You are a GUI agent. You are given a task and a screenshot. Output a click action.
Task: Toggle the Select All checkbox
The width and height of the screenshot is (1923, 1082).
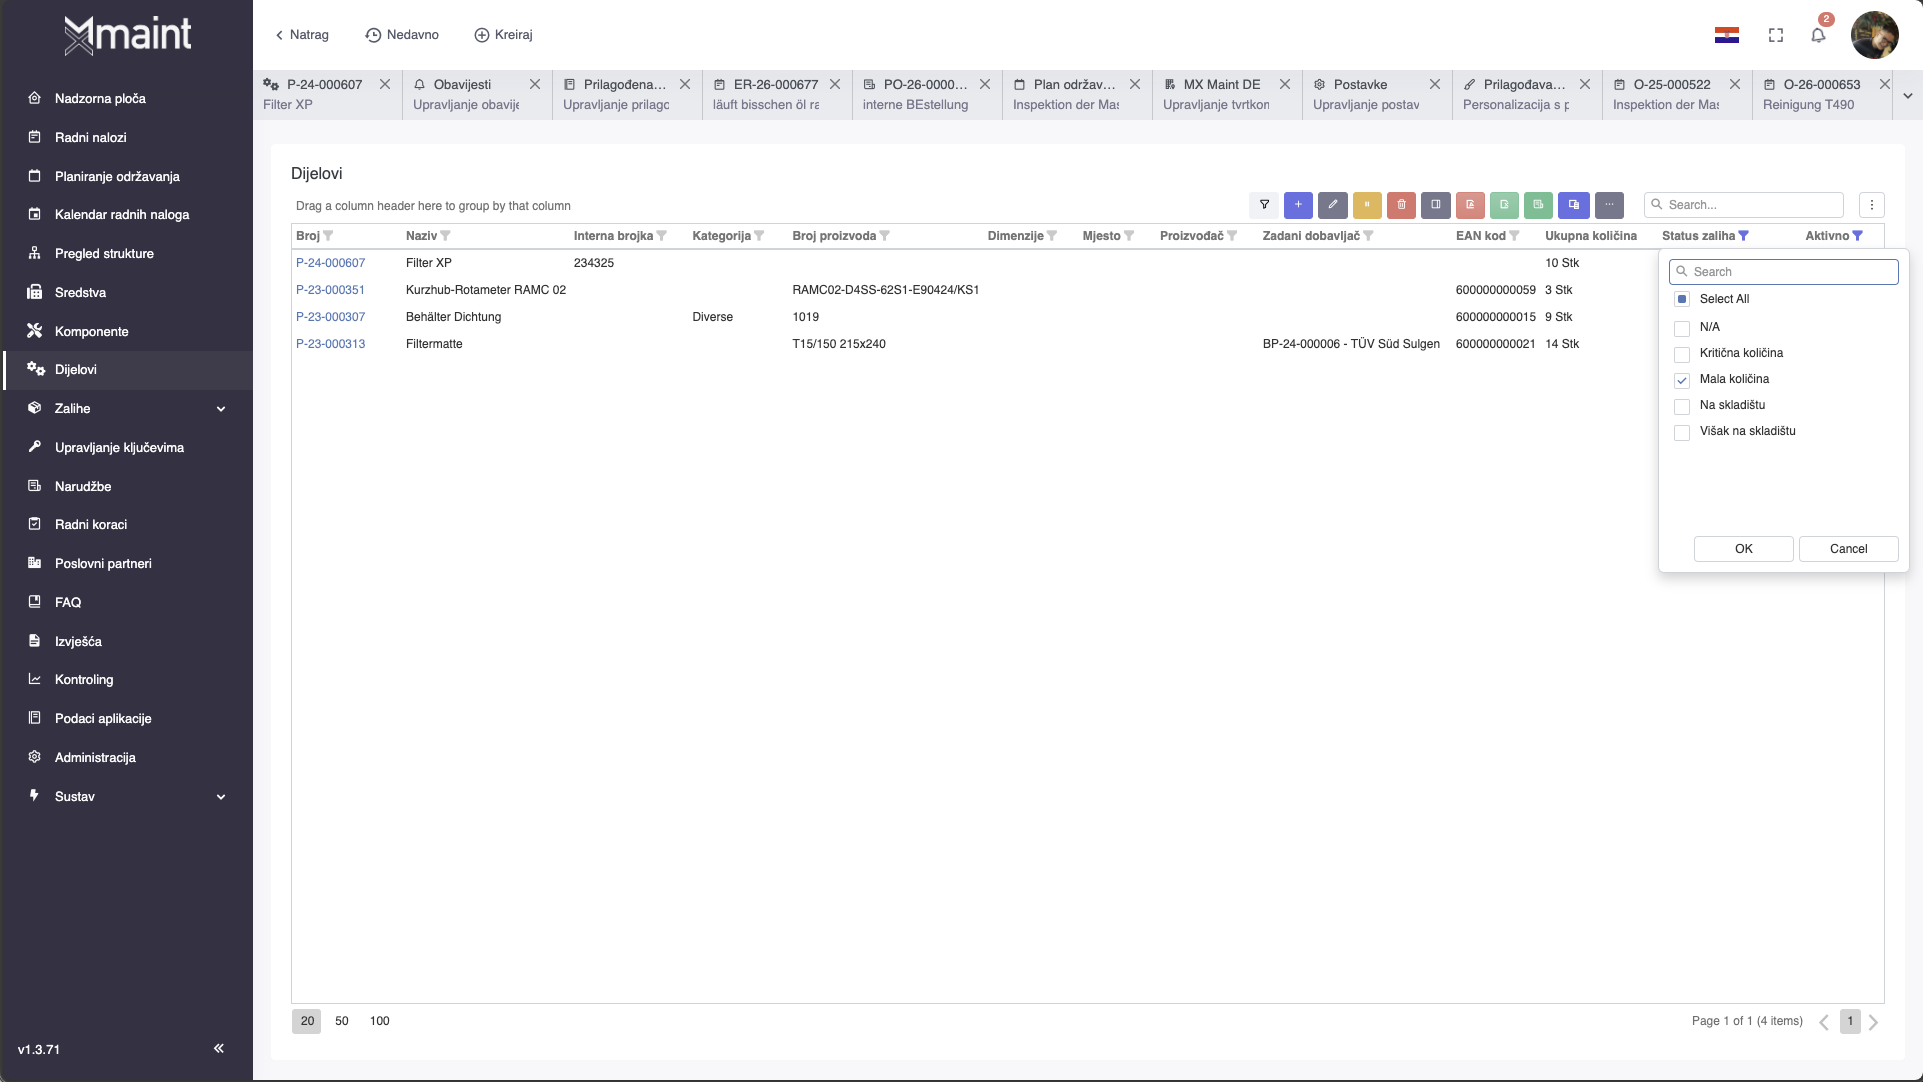click(x=1682, y=299)
